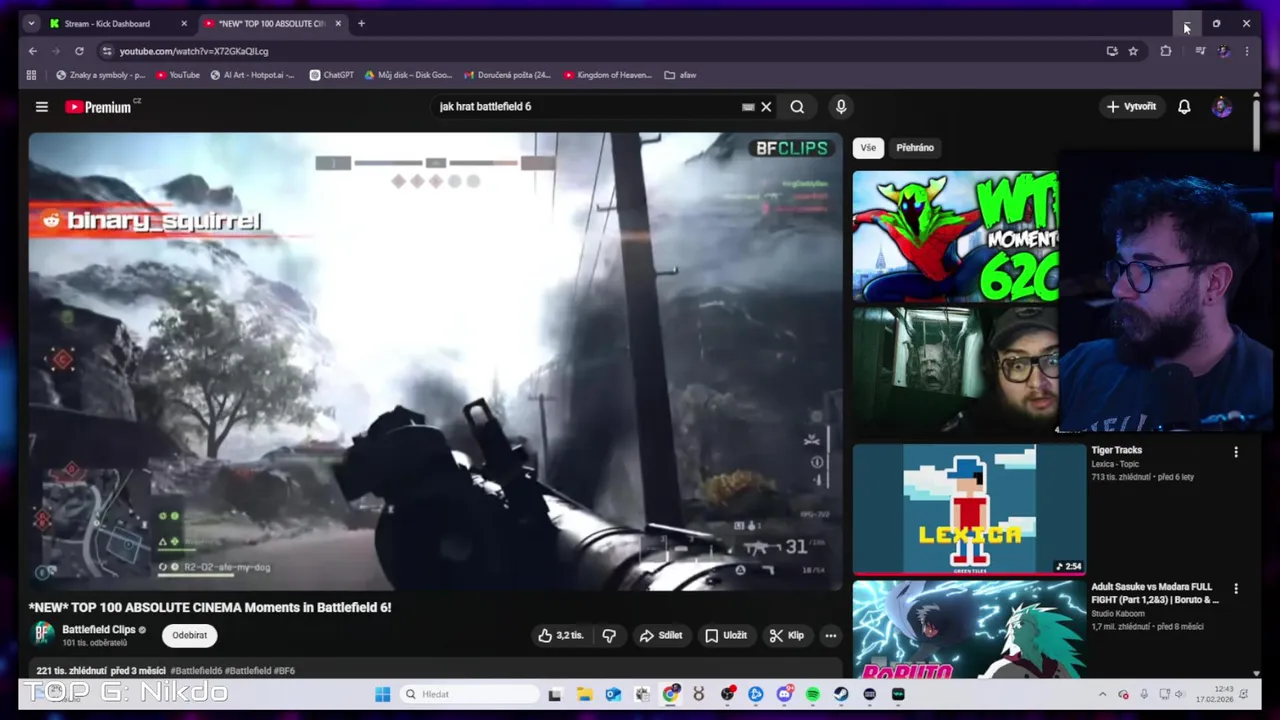Open the WTF Moments 620 thumbnail

tap(955, 236)
